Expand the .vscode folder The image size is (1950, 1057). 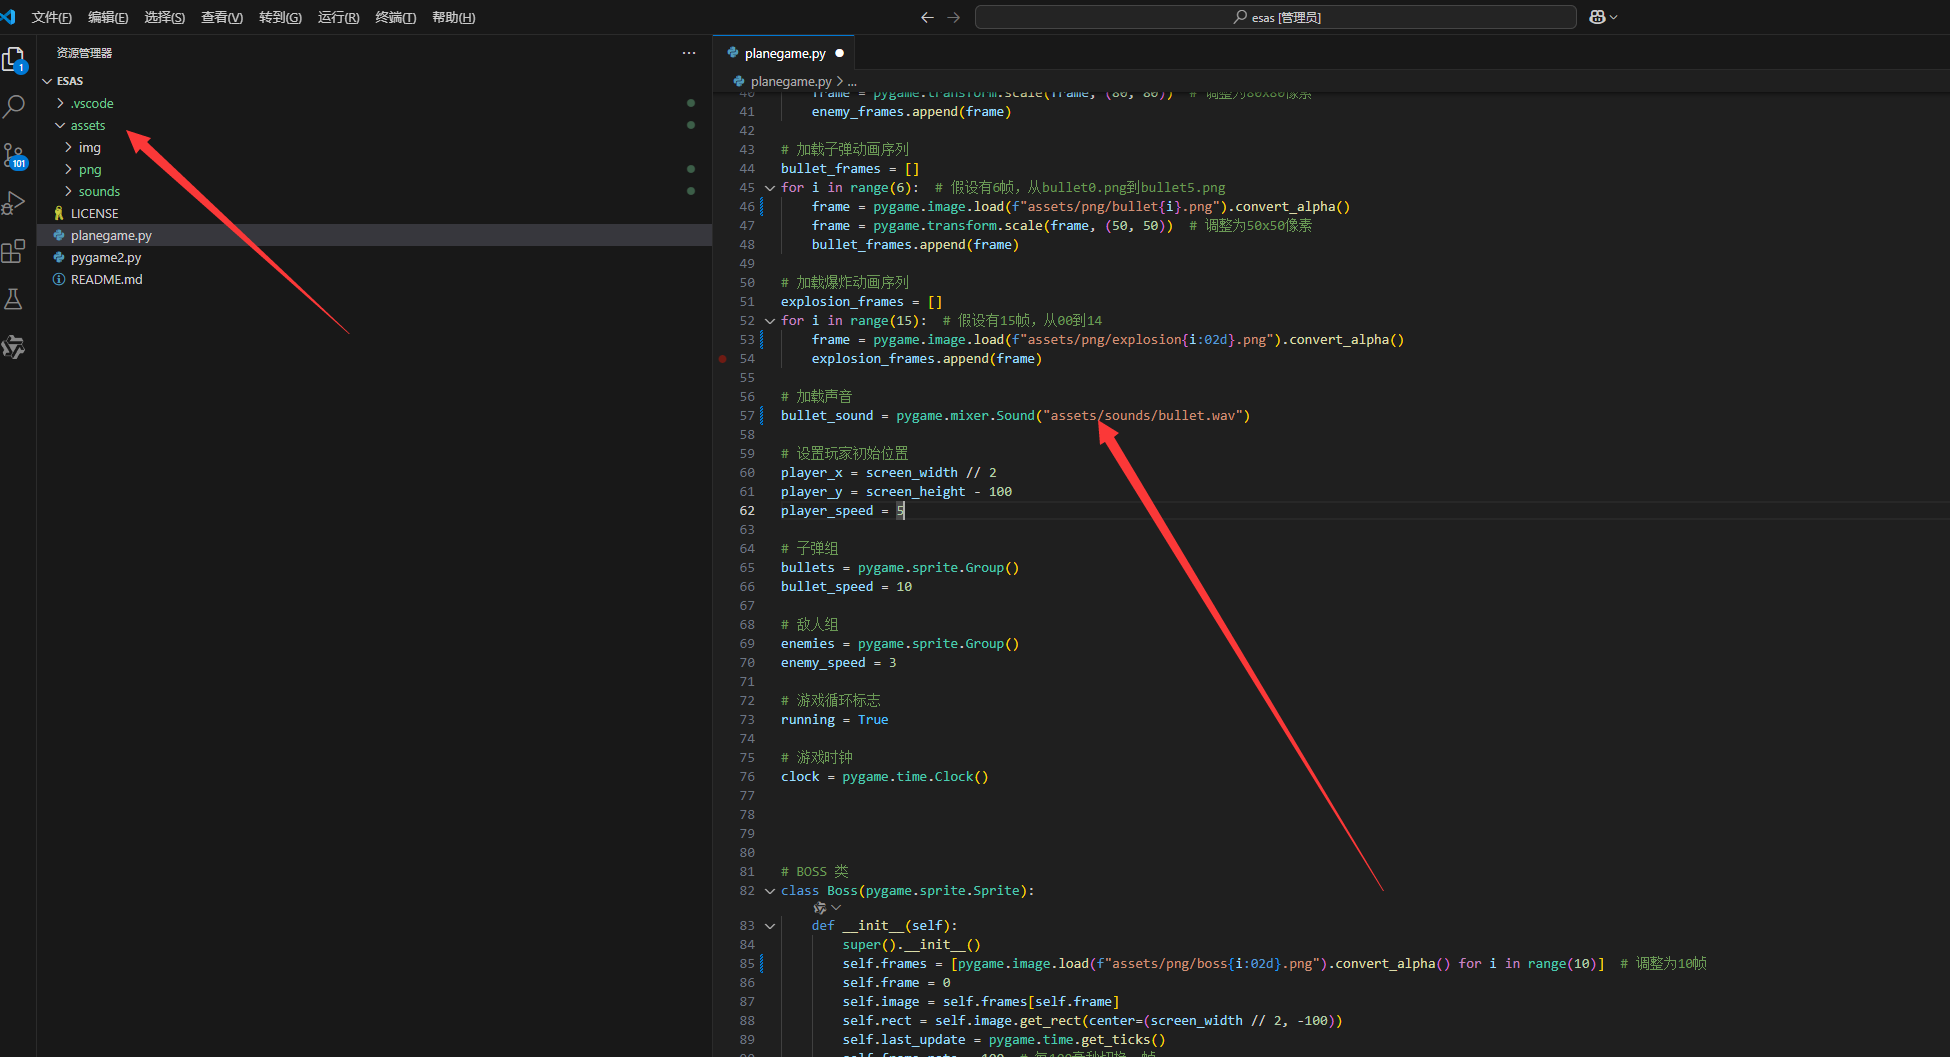click(92, 104)
